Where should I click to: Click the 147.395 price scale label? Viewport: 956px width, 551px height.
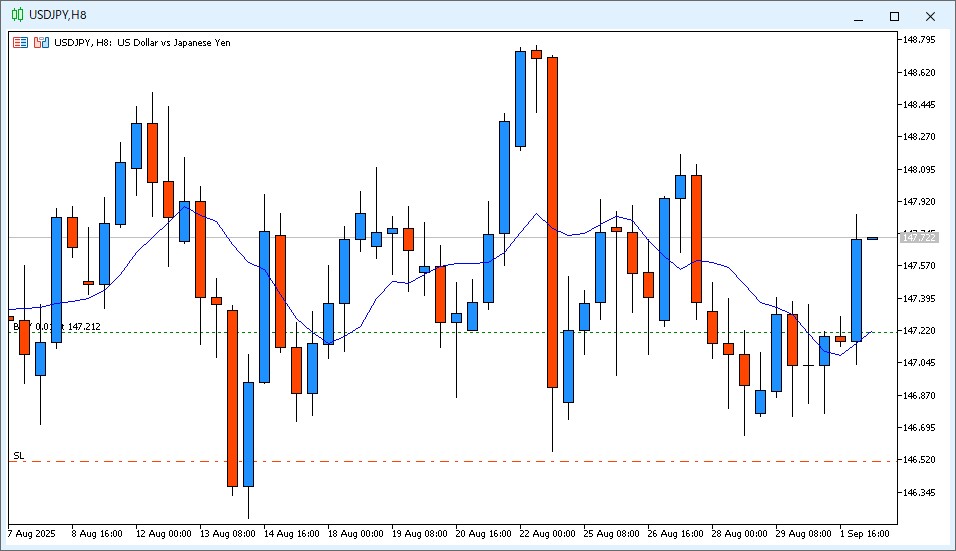pos(919,299)
